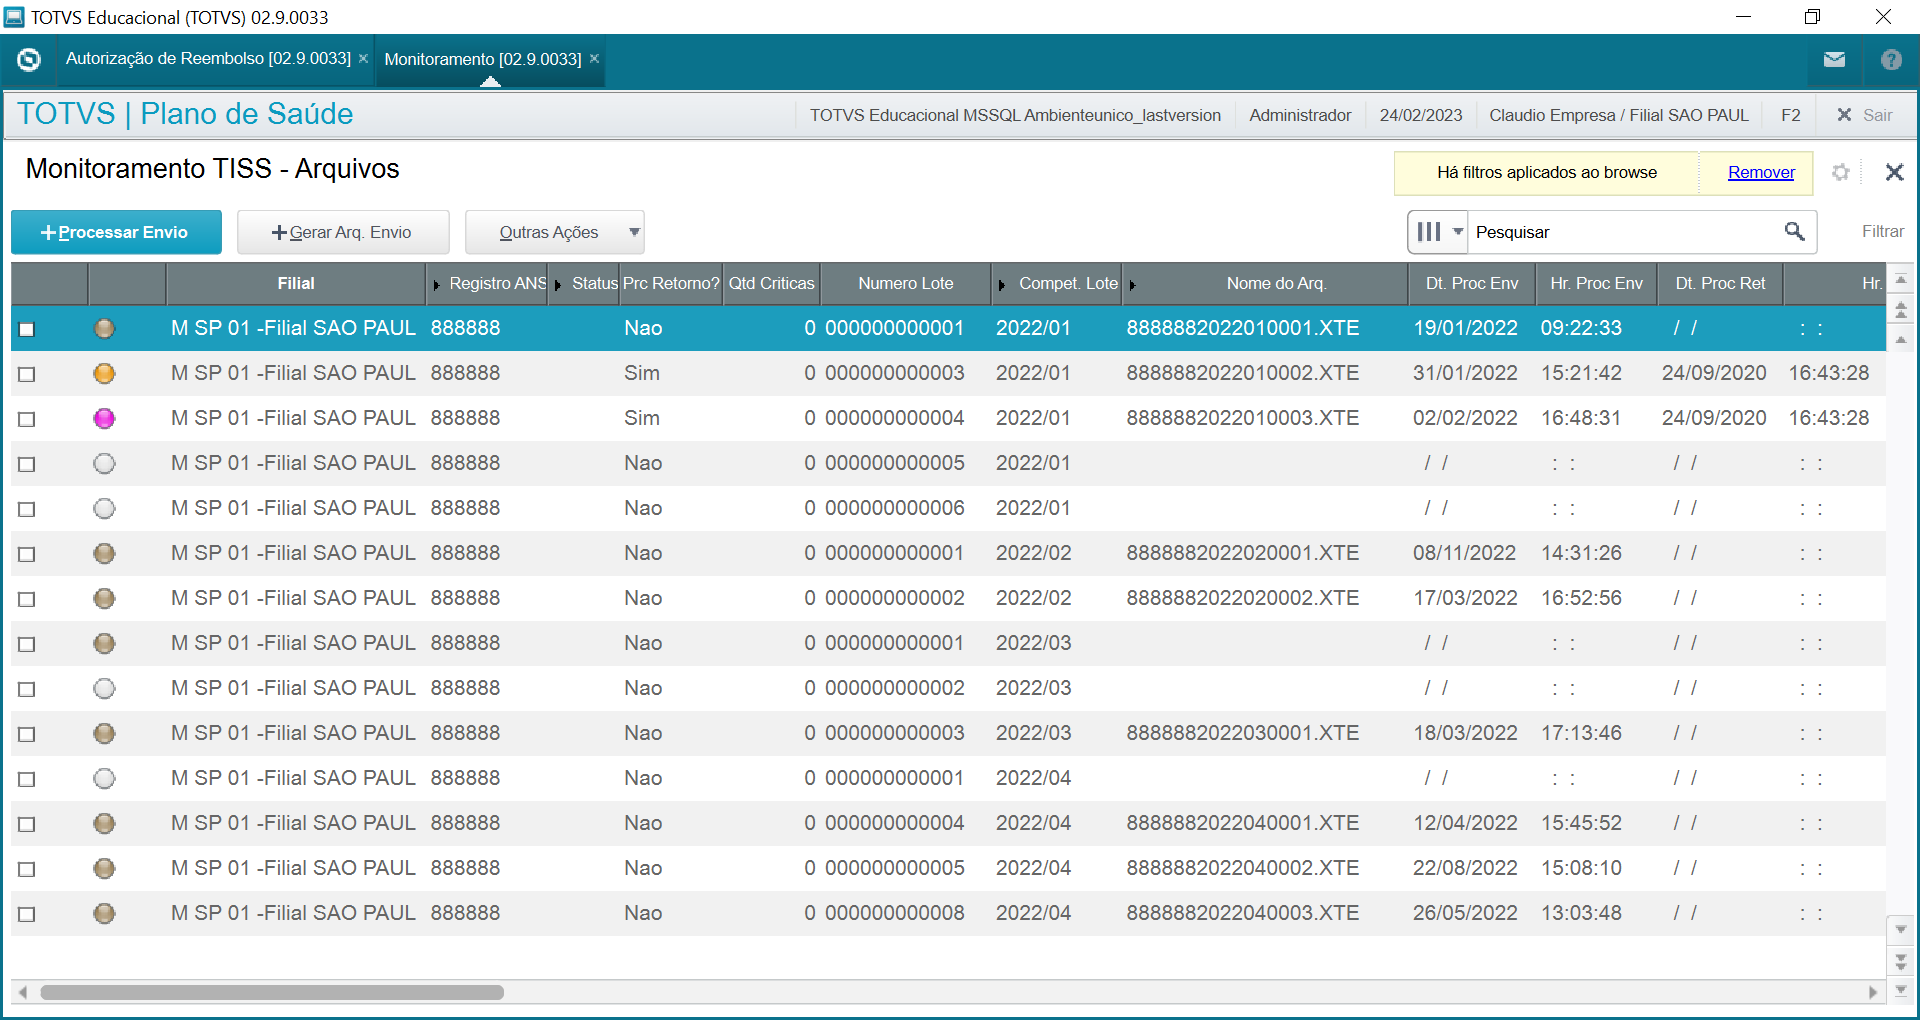Click the Filtrar button

1882,232
